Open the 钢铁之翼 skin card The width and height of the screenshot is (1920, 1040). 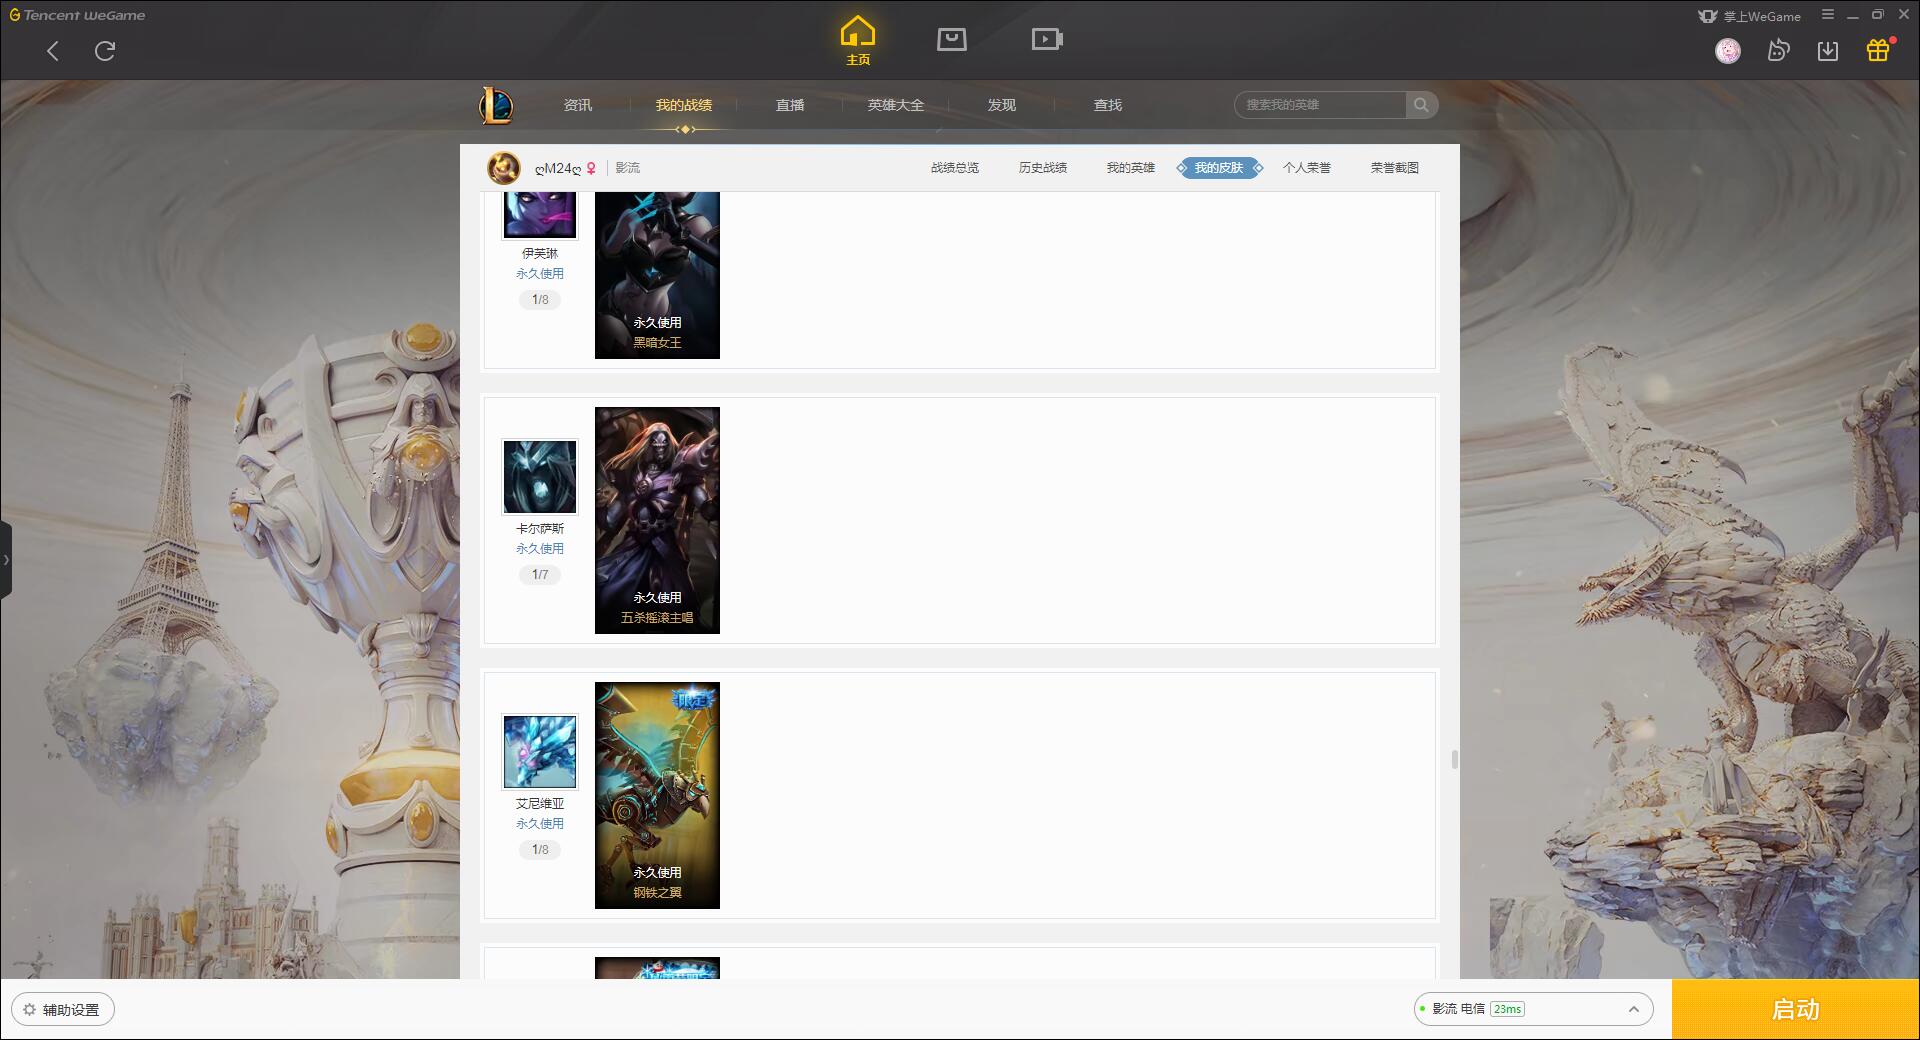657,795
